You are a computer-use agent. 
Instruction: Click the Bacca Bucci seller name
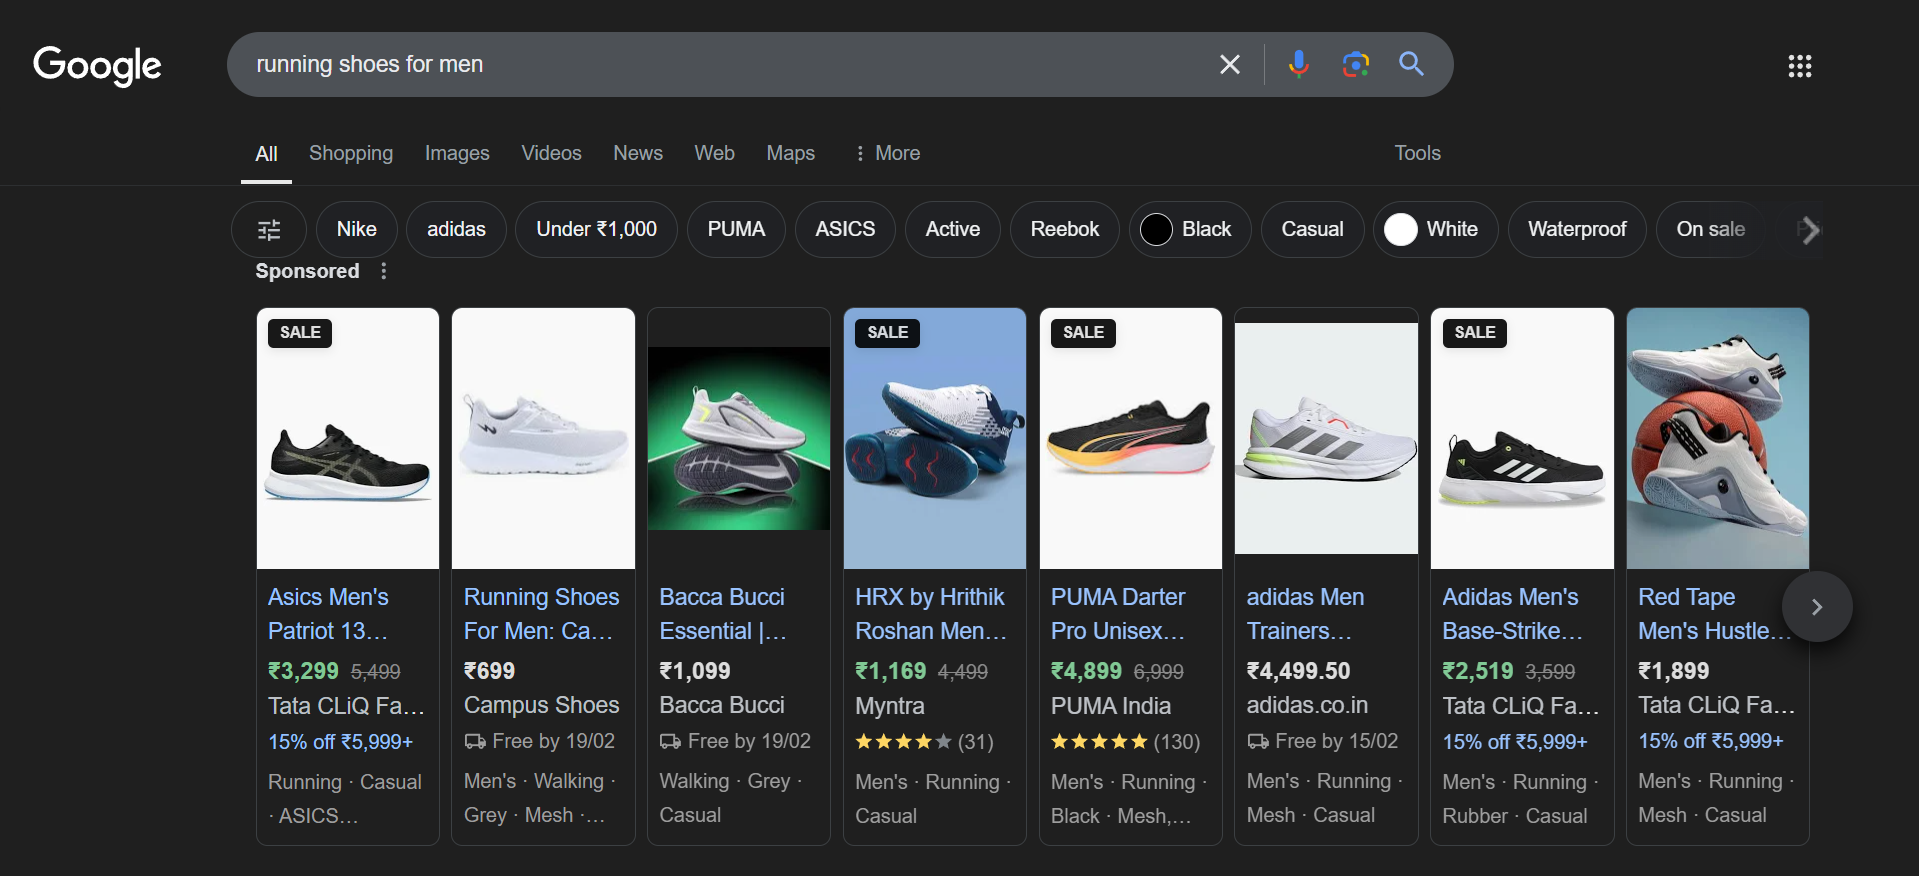coord(722,705)
